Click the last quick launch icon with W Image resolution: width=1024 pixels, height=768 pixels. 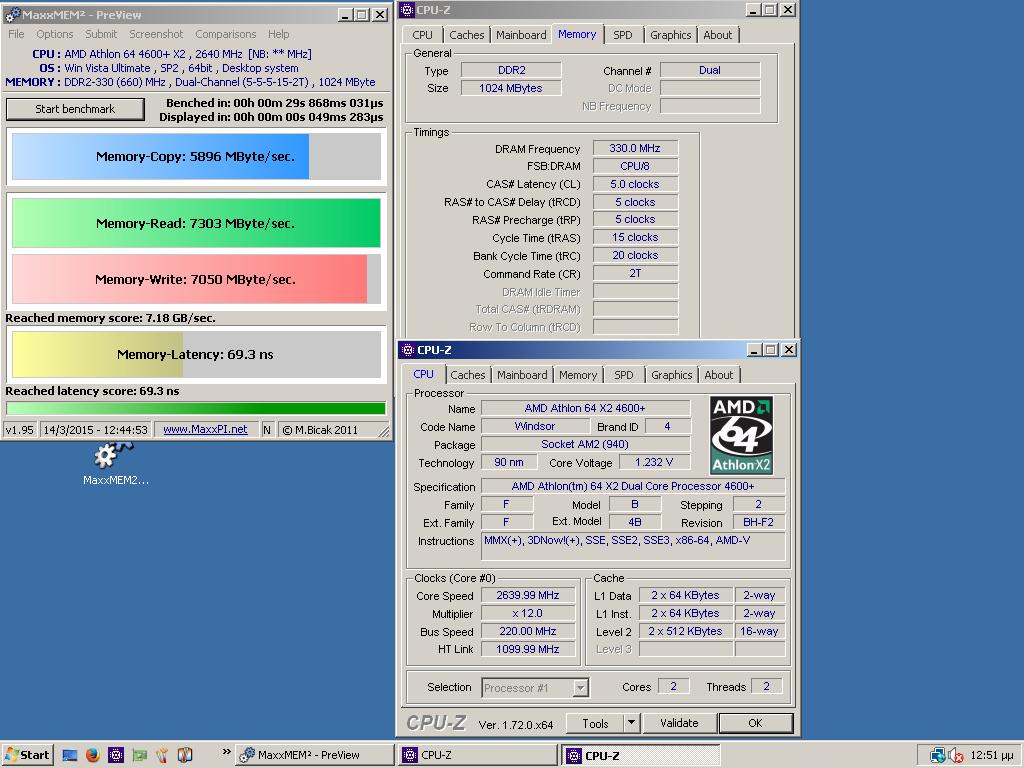tap(185, 755)
